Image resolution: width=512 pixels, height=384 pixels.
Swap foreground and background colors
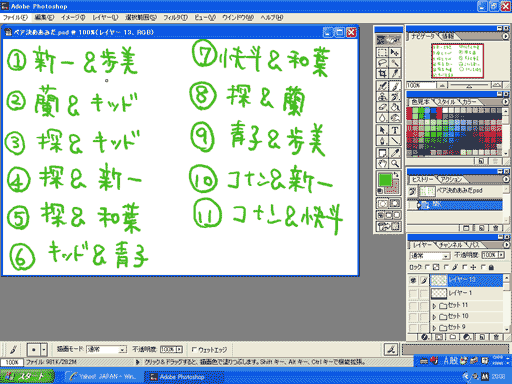pos(396,175)
